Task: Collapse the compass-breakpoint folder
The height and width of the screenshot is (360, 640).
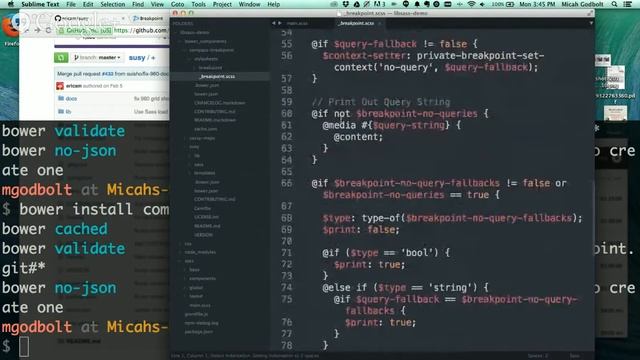Action: (x=211, y=50)
